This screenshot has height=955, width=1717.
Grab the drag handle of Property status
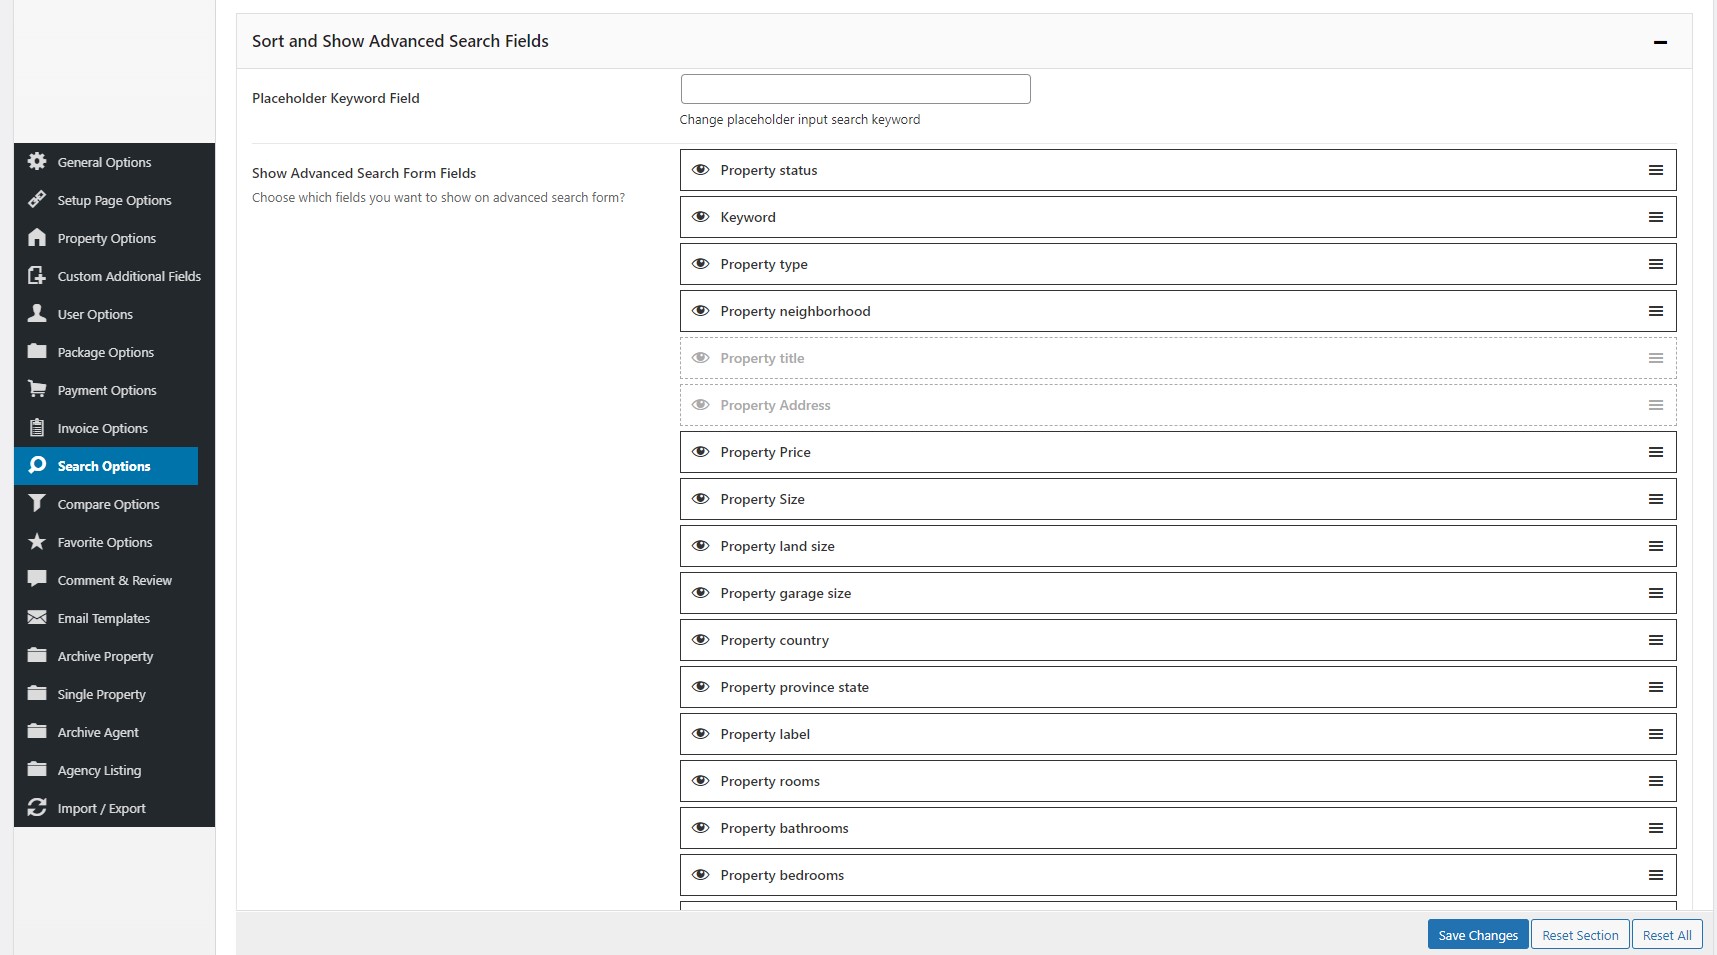1656,170
